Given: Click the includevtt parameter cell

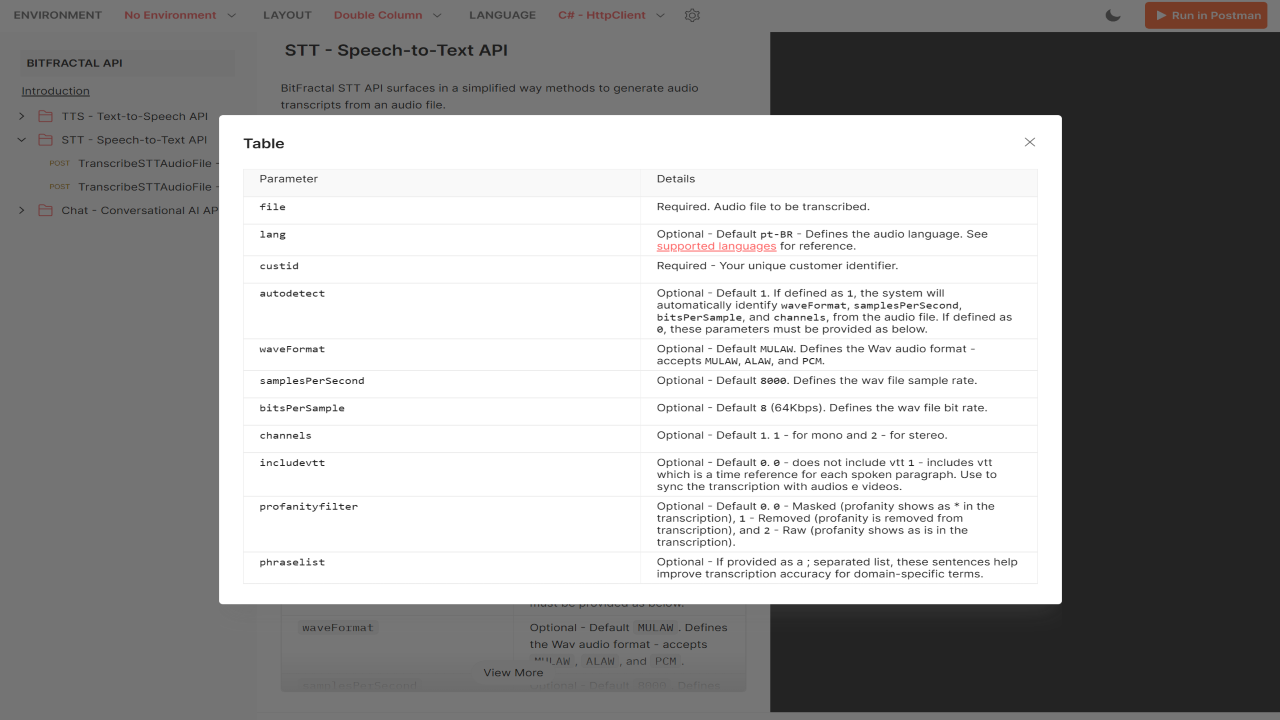Looking at the screenshot, I should pos(442,474).
